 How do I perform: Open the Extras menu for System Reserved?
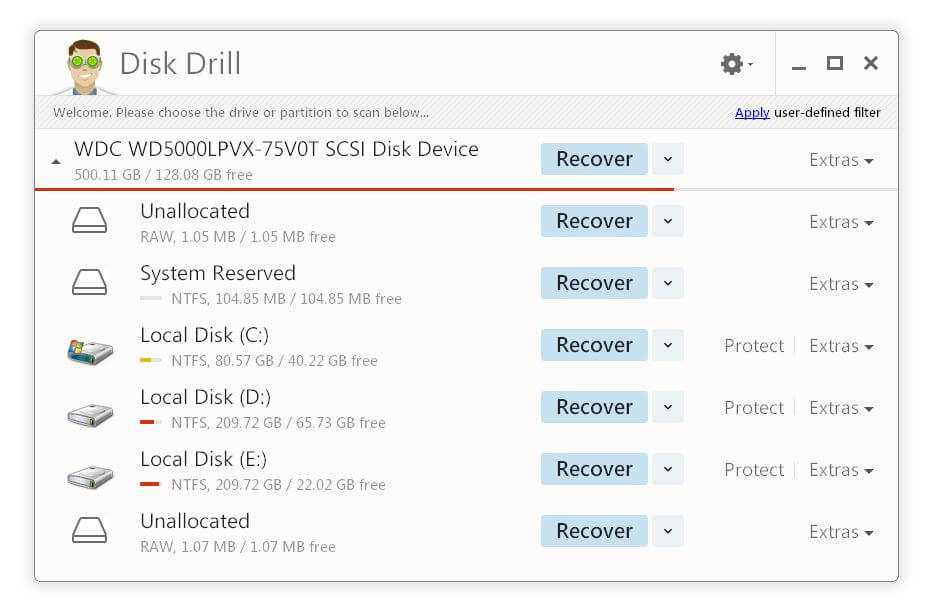(x=841, y=283)
